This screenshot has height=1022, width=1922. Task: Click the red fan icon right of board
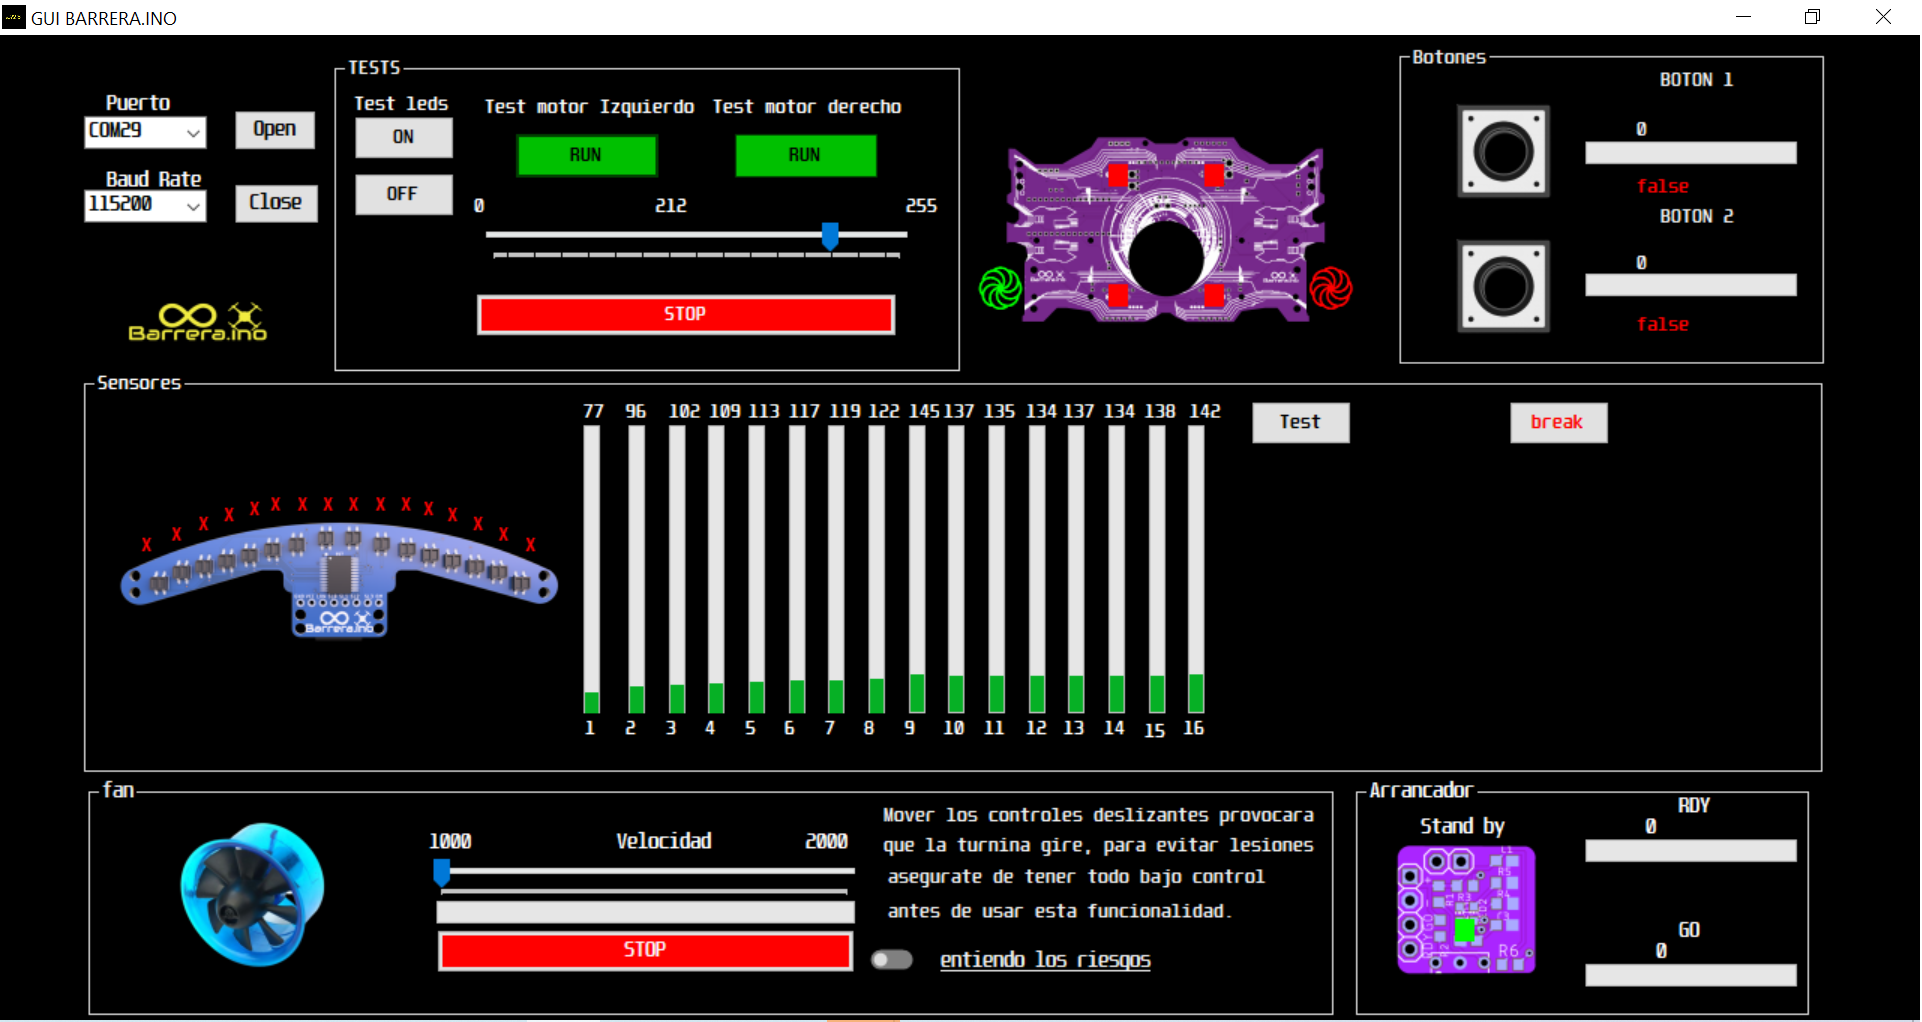(x=1331, y=289)
